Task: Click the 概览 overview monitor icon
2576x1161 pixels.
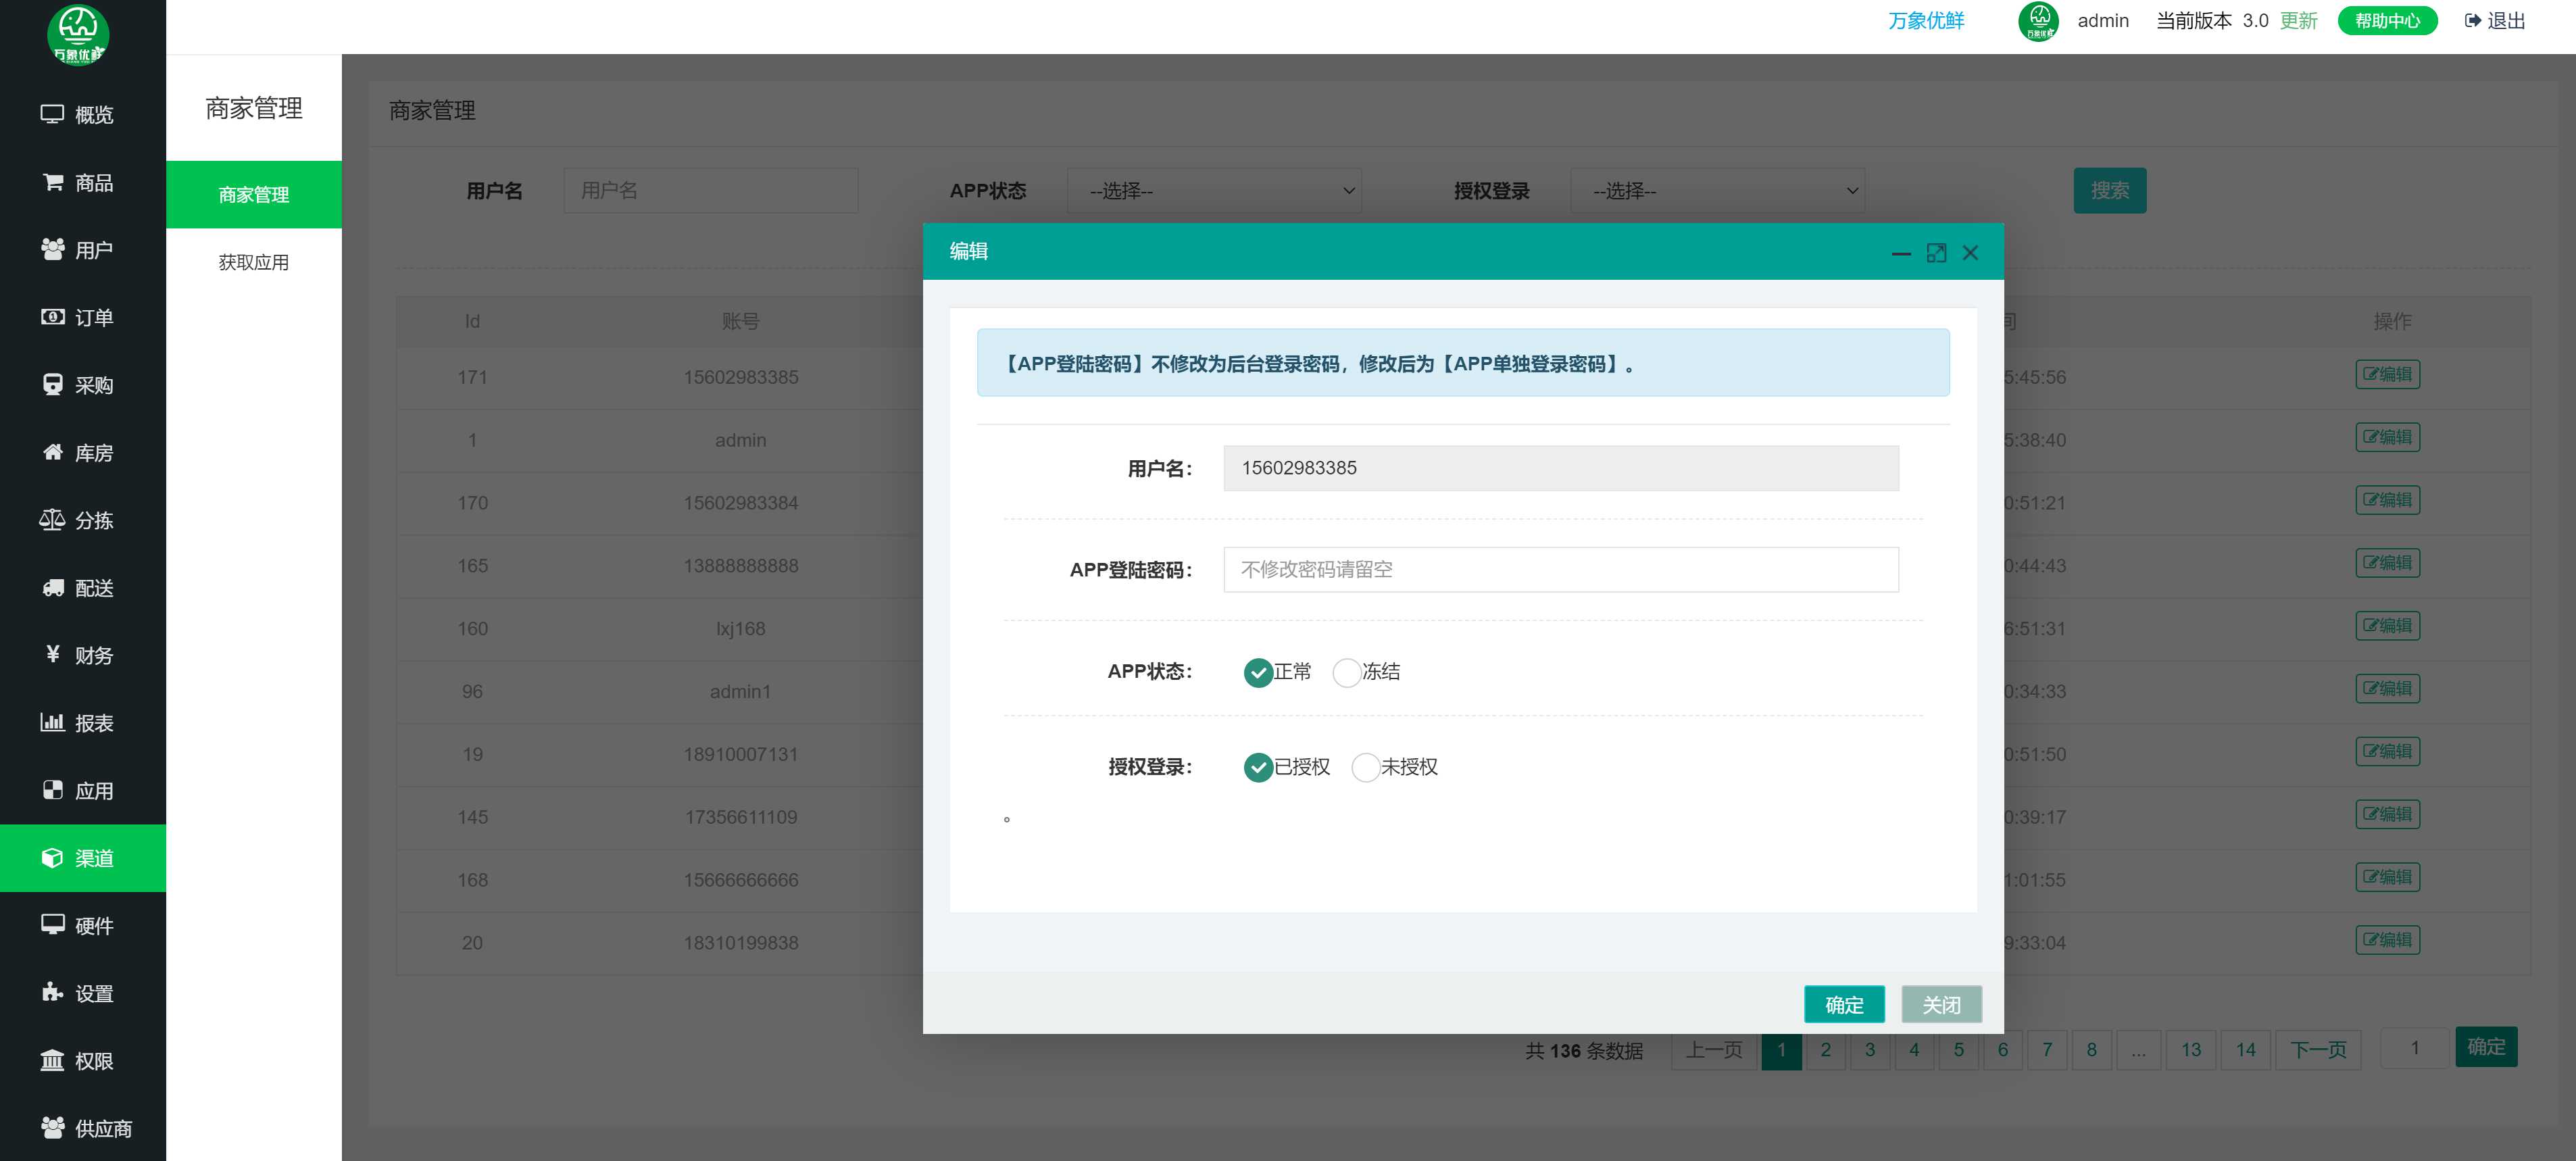Action: 52,114
